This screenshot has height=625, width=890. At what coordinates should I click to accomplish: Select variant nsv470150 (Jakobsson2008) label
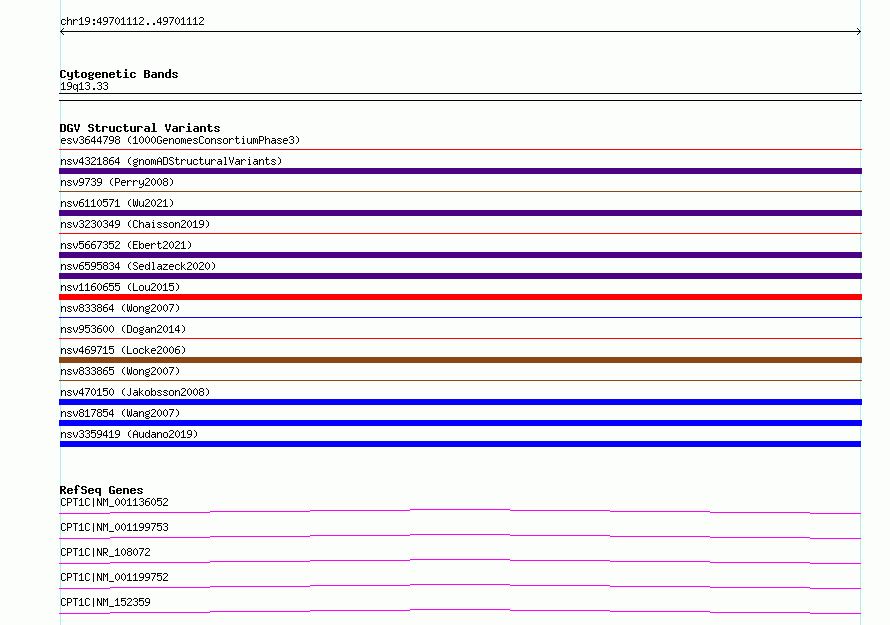click(x=135, y=392)
